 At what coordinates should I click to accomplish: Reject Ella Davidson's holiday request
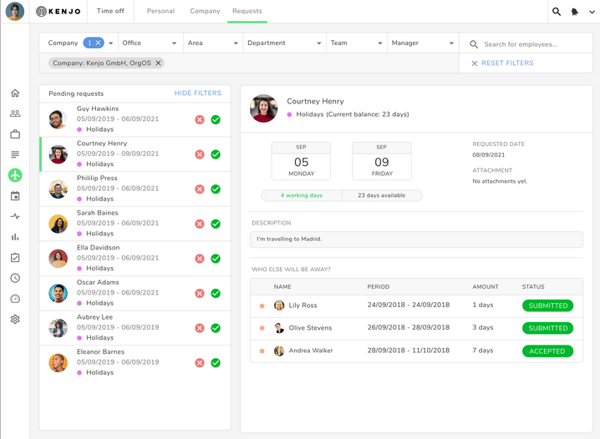pyautogui.click(x=200, y=259)
